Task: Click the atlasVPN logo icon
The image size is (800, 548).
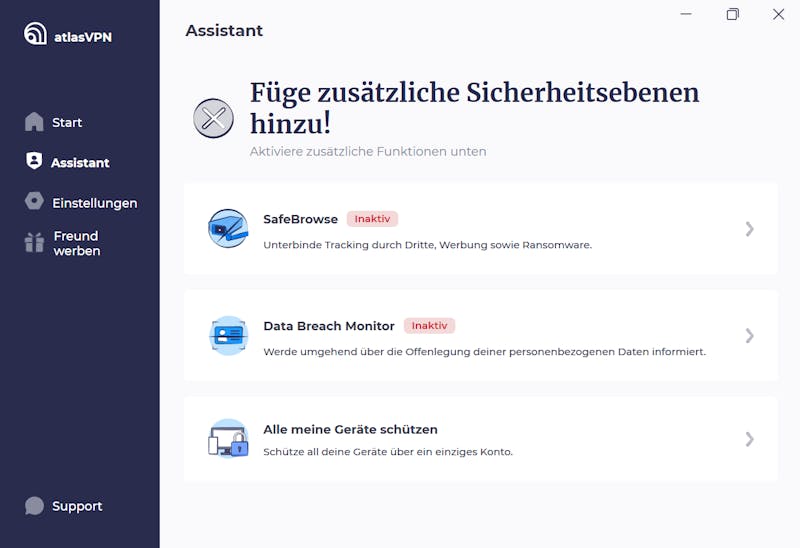Action: pyautogui.click(x=35, y=34)
